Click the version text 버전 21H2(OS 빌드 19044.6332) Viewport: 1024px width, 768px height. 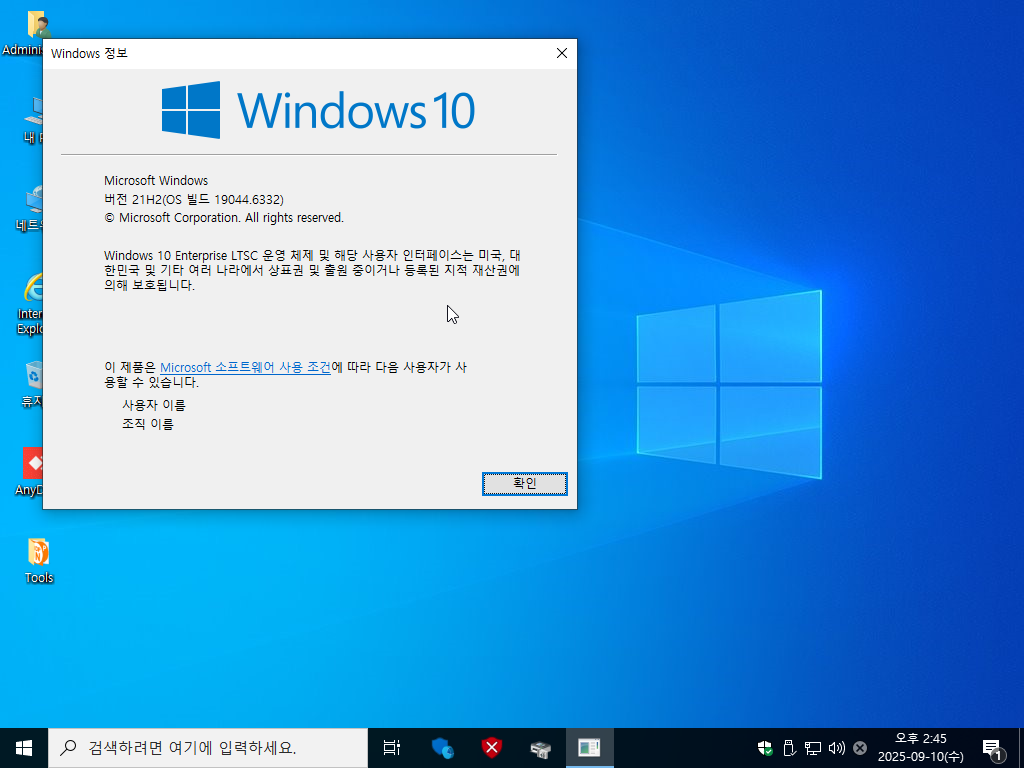(x=194, y=199)
